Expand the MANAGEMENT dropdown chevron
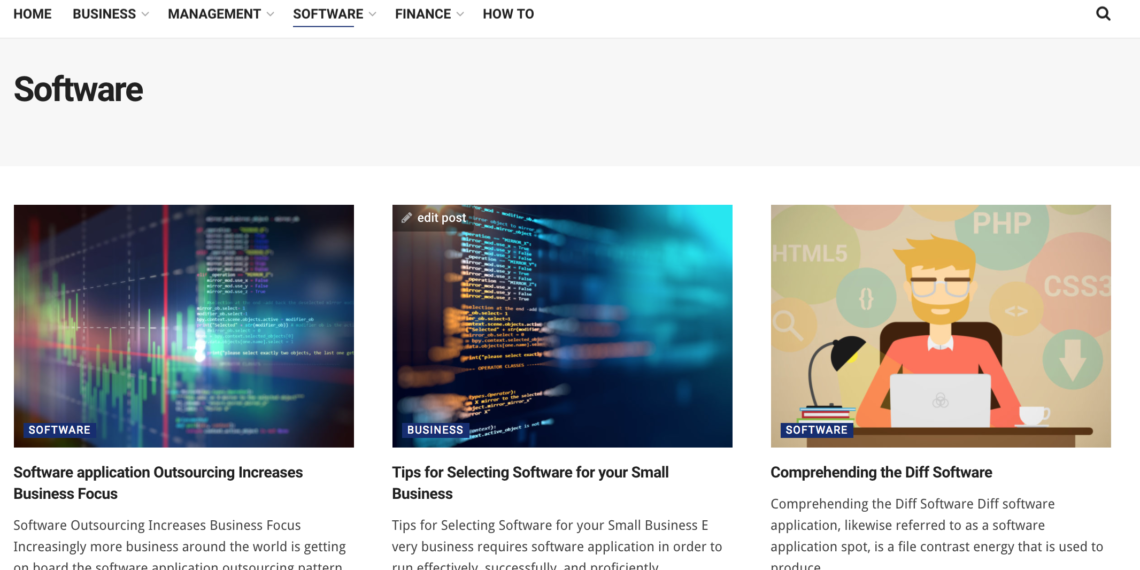Screen dimensions: 1140x570 [x=270, y=15]
